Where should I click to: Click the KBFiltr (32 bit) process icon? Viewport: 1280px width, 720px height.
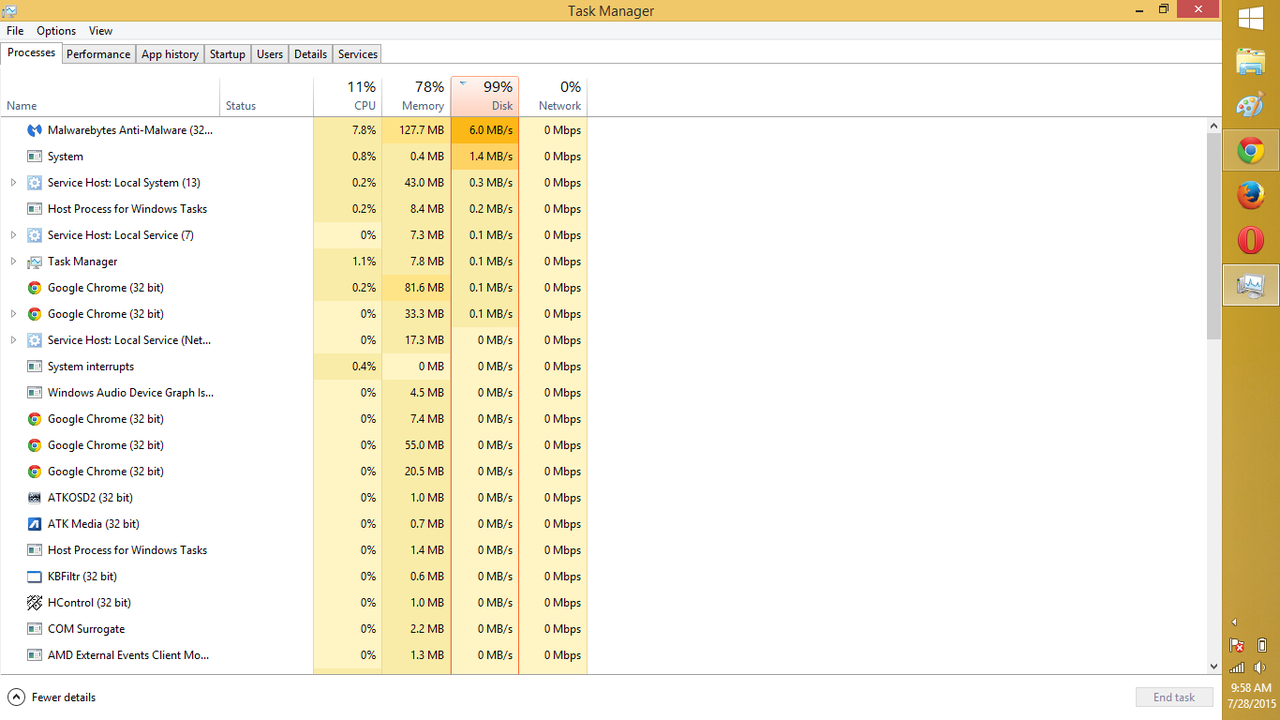pyautogui.click(x=35, y=576)
